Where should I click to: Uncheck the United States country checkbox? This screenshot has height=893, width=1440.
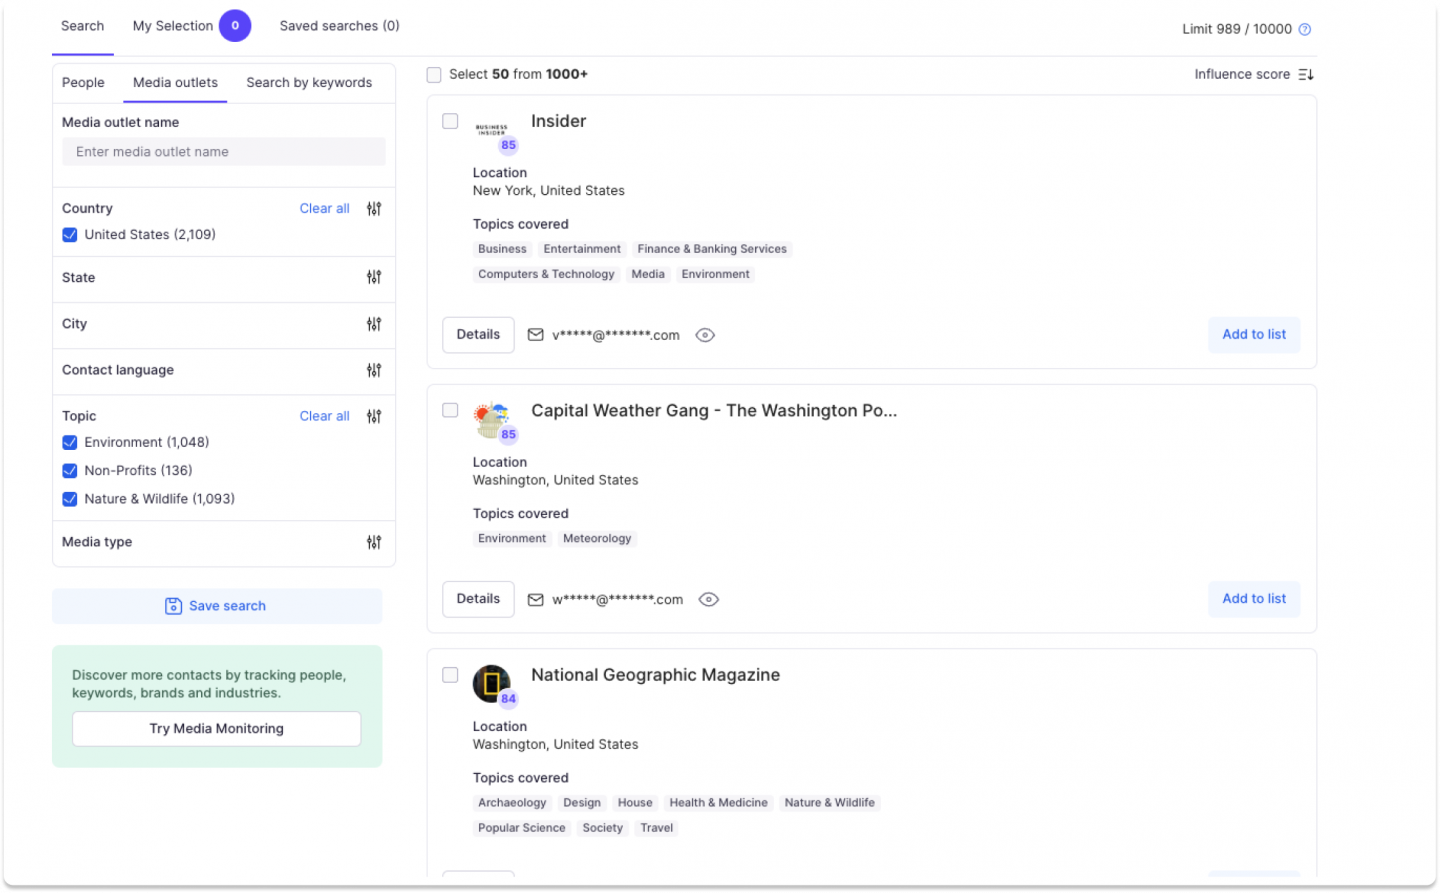pyautogui.click(x=70, y=235)
